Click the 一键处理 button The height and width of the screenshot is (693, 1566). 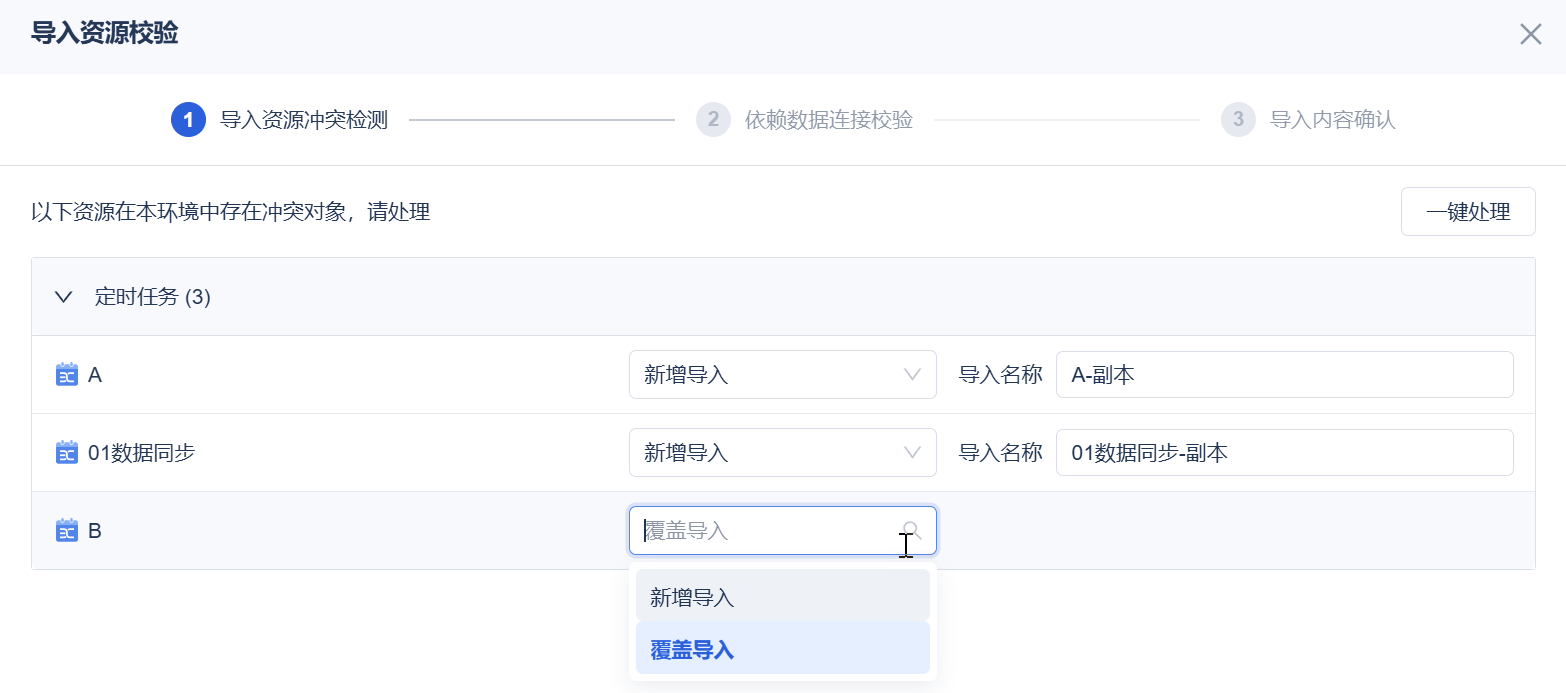(x=1467, y=212)
